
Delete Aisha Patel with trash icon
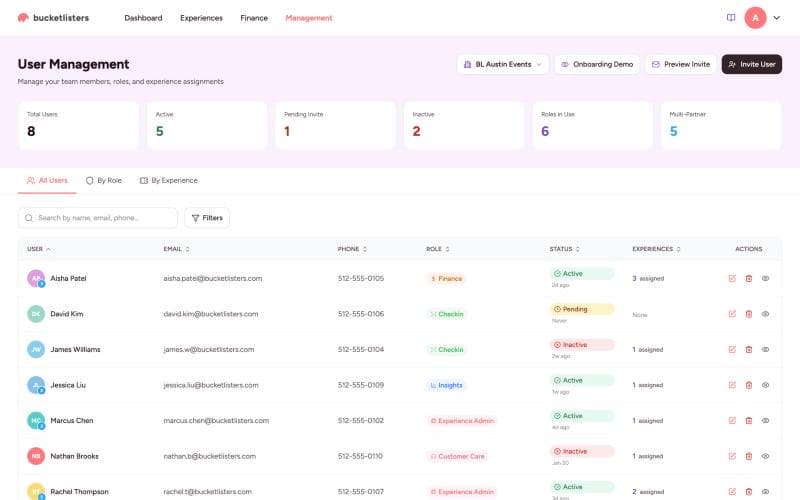click(748, 279)
